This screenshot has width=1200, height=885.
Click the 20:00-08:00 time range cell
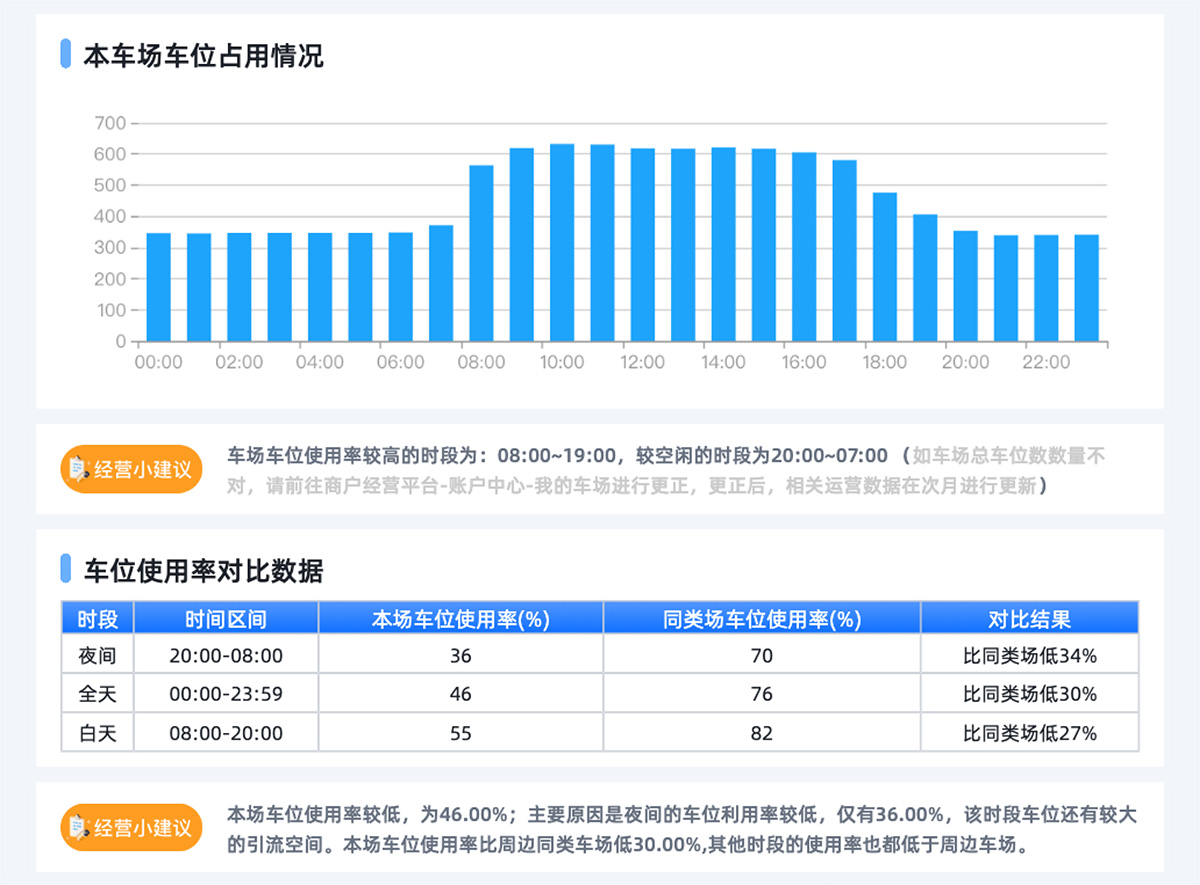[226, 656]
